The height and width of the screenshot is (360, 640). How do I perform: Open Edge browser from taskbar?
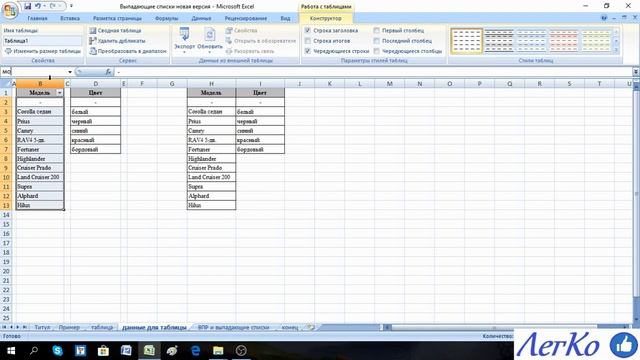click(x=196, y=351)
